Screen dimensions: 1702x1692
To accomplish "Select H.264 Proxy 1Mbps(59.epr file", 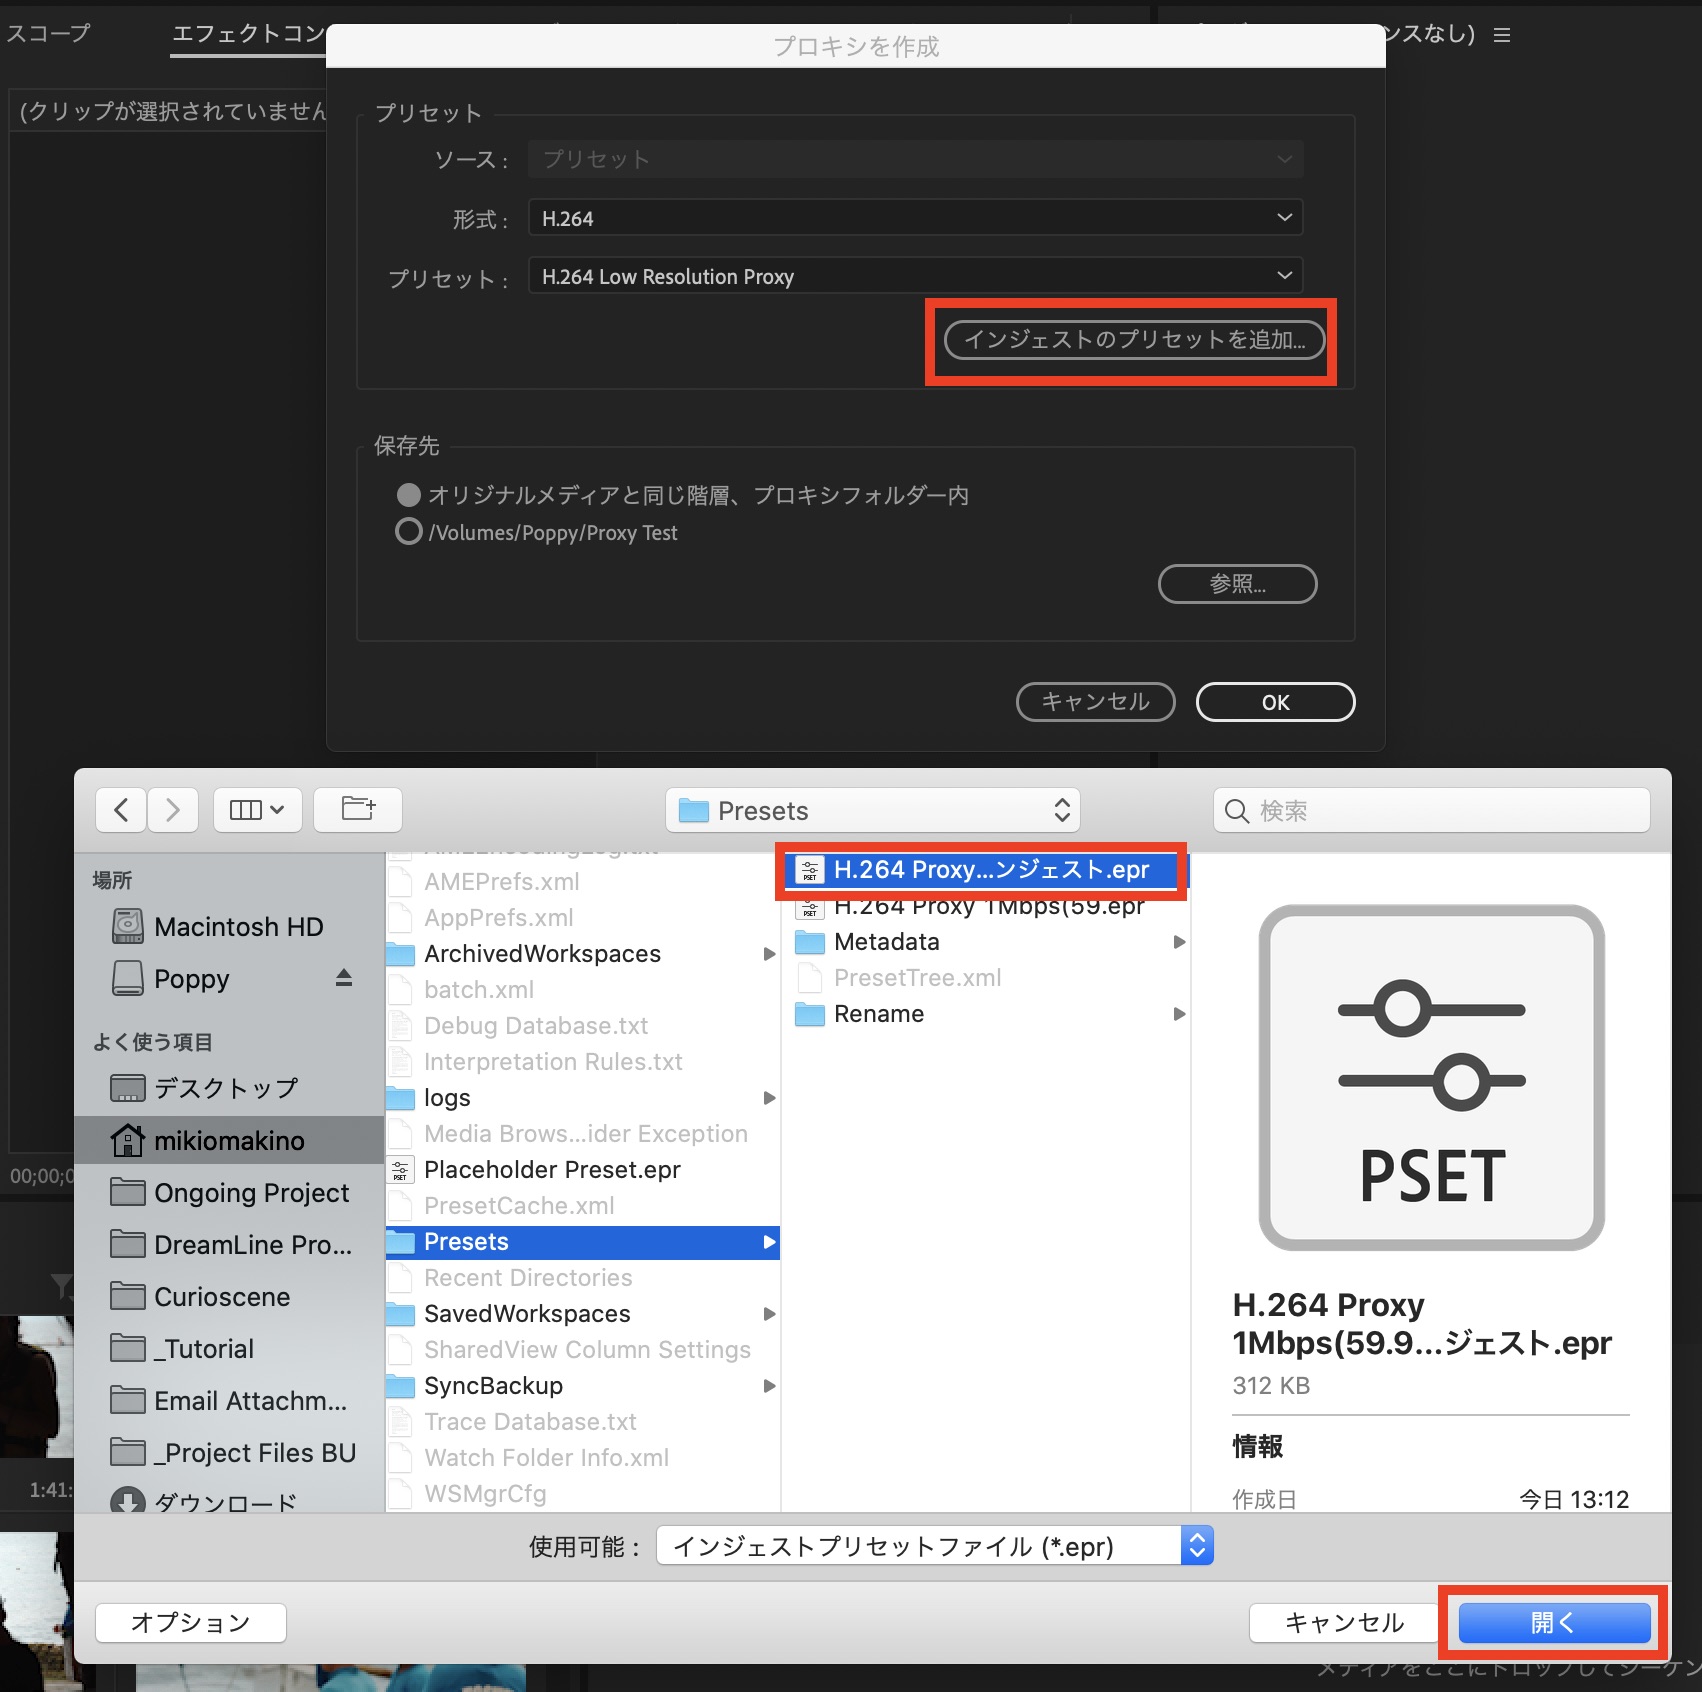I will click(x=988, y=907).
